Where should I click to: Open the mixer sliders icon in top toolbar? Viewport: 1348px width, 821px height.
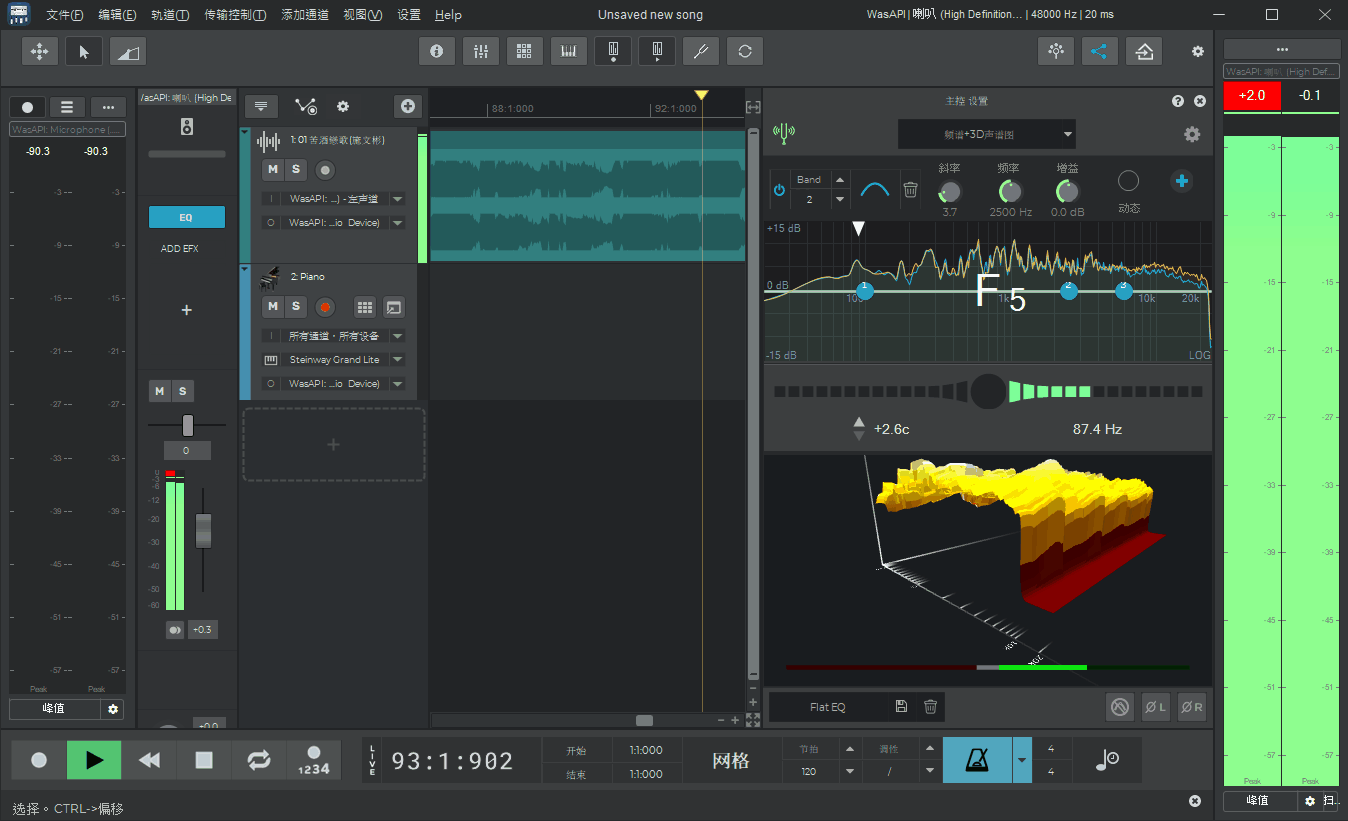[x=481, y=51]
